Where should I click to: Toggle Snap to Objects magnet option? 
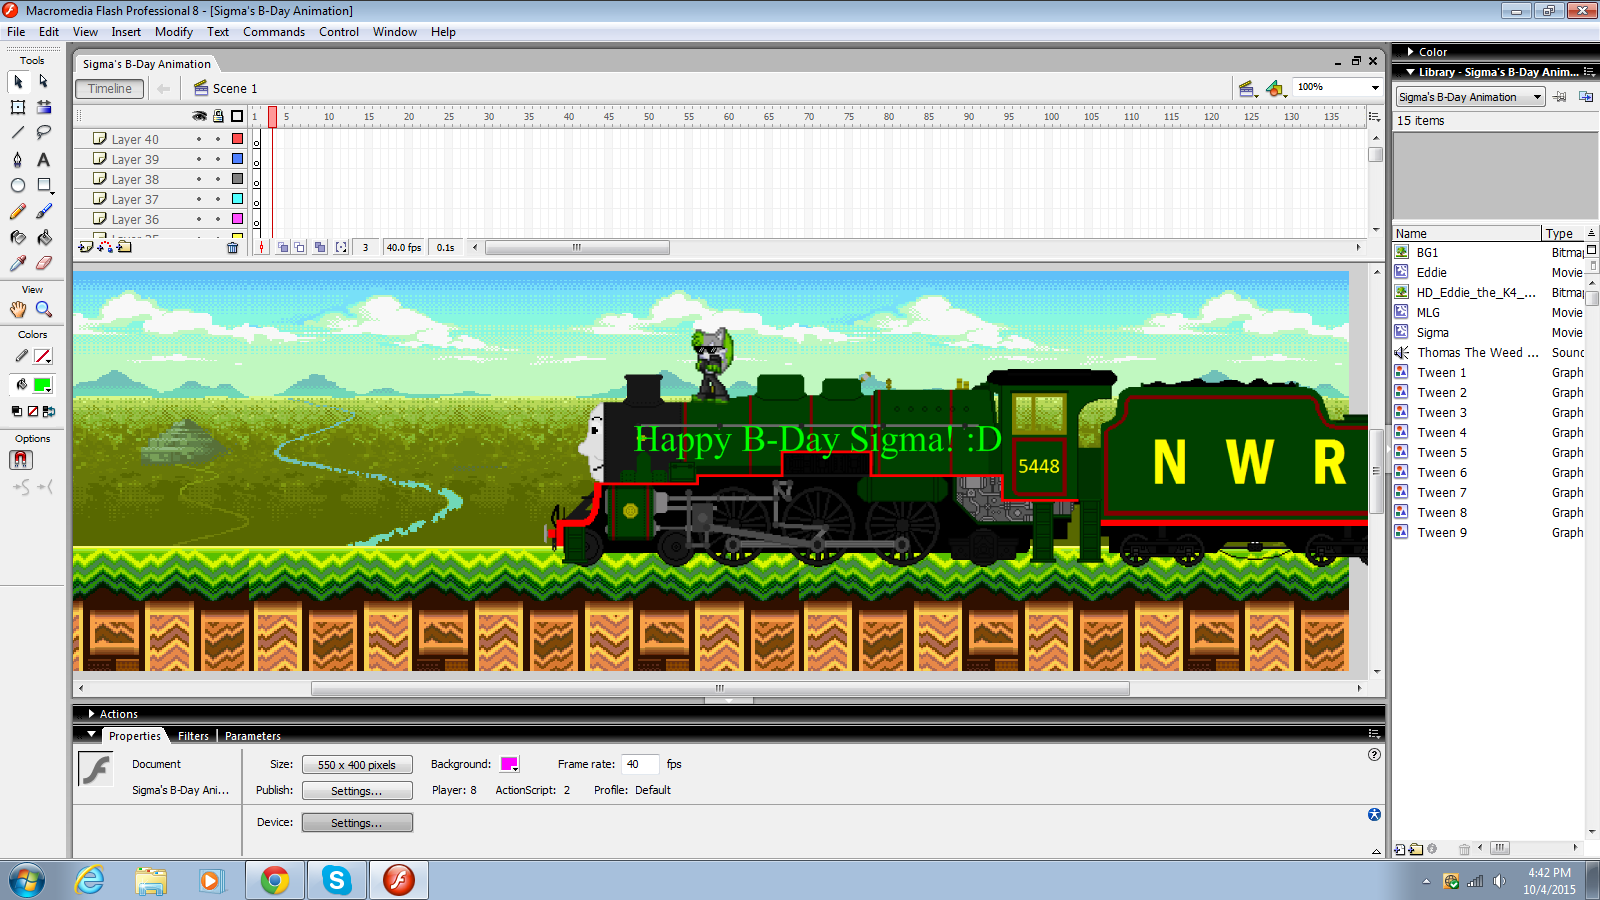point(21,460)
